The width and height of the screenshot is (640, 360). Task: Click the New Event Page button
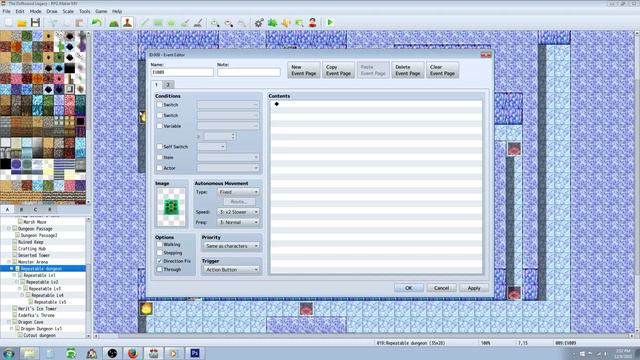(304, 70)
